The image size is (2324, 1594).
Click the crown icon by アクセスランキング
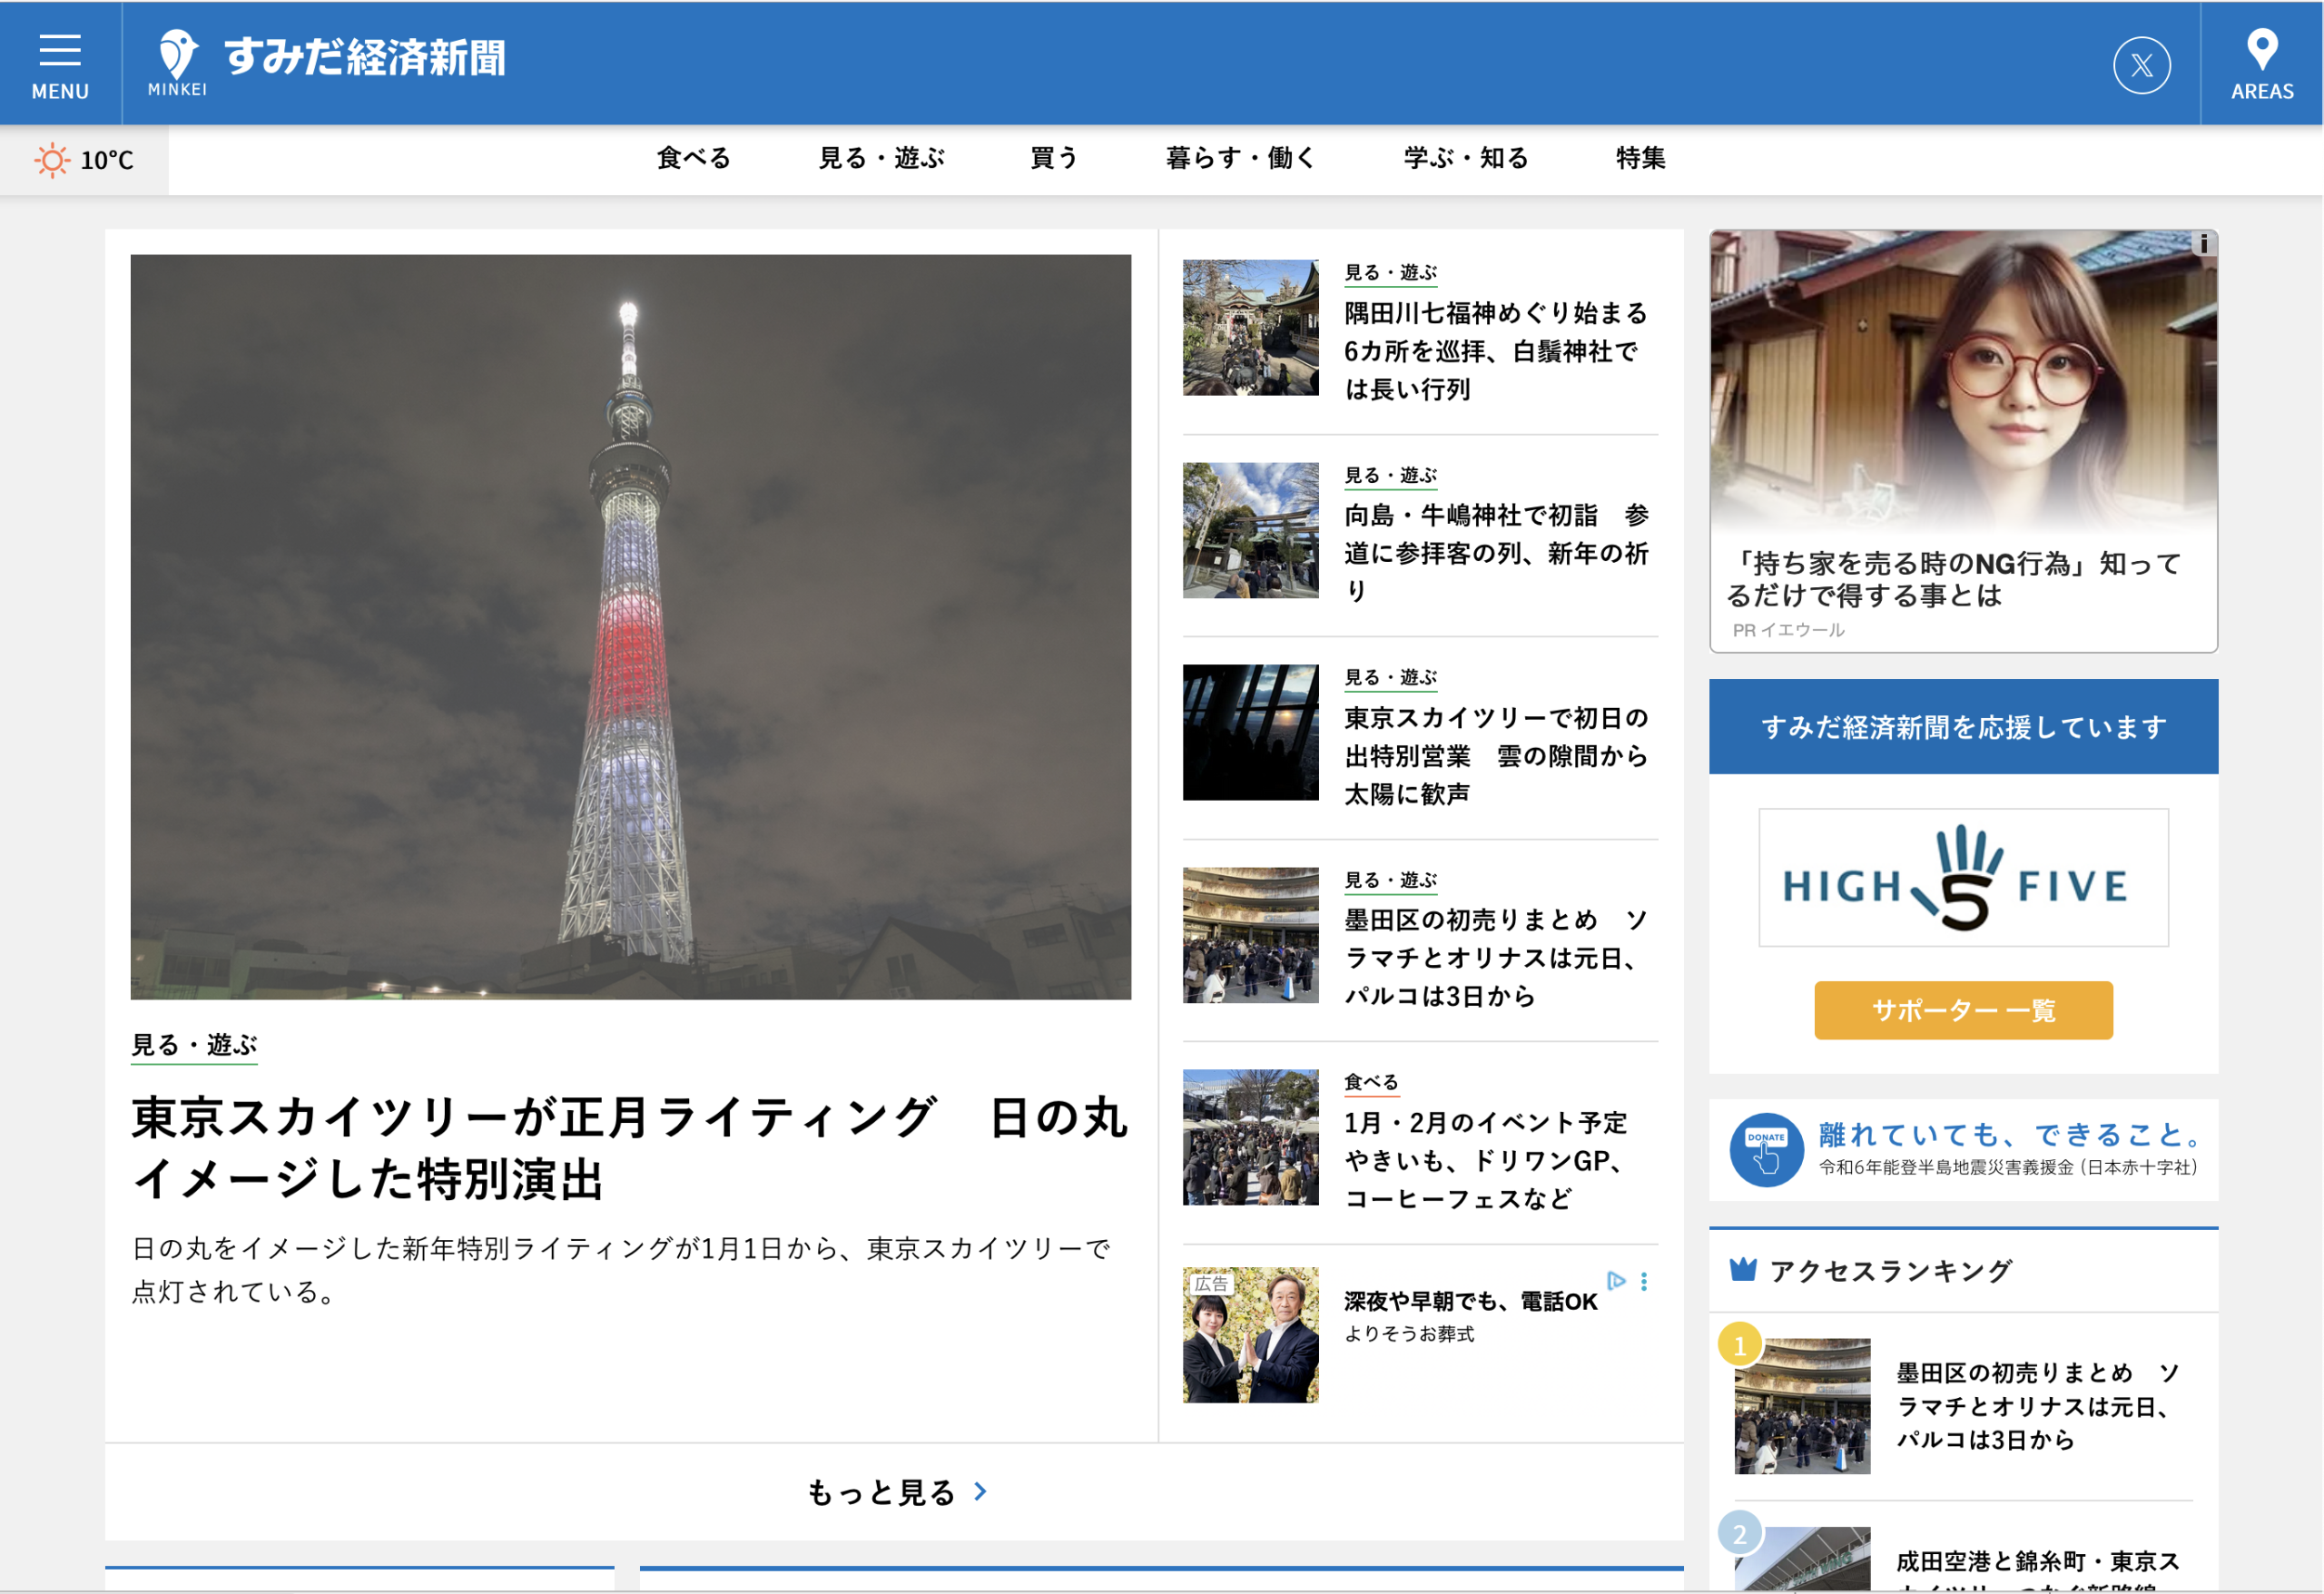click(x=1743, y=1270)
